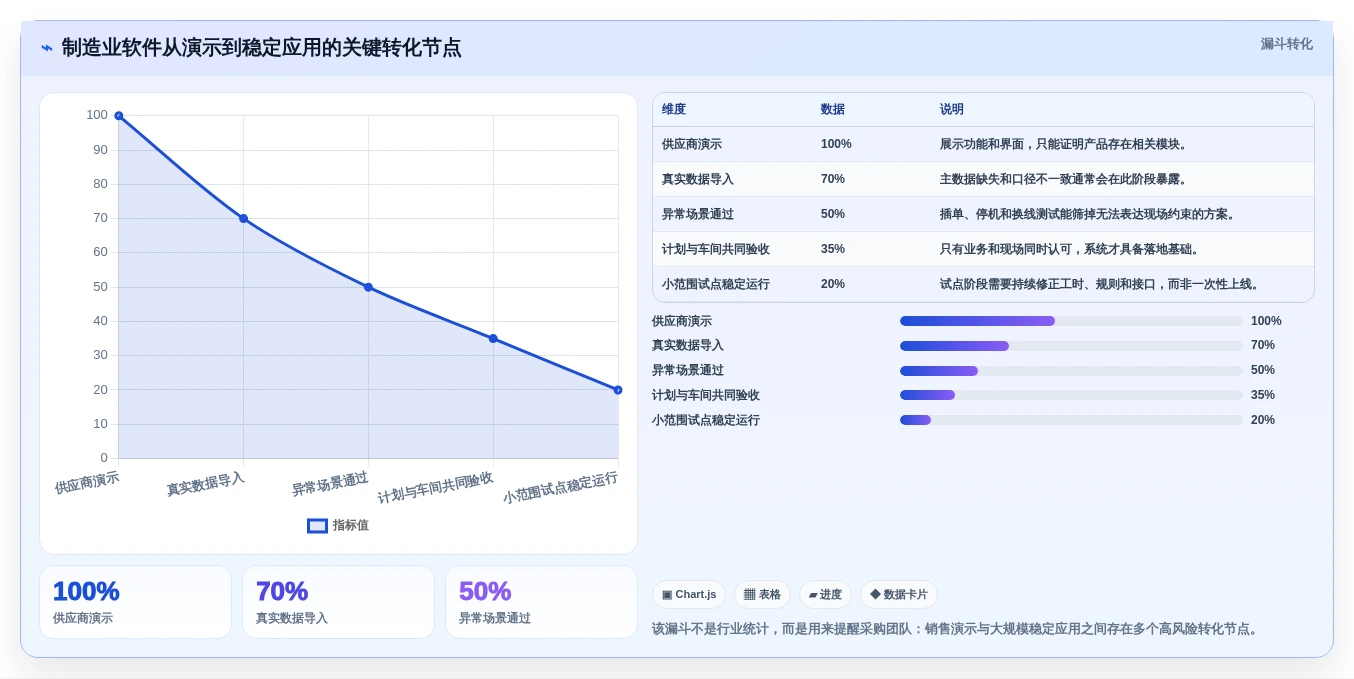Click the 维度 column header

coord(674,110)
